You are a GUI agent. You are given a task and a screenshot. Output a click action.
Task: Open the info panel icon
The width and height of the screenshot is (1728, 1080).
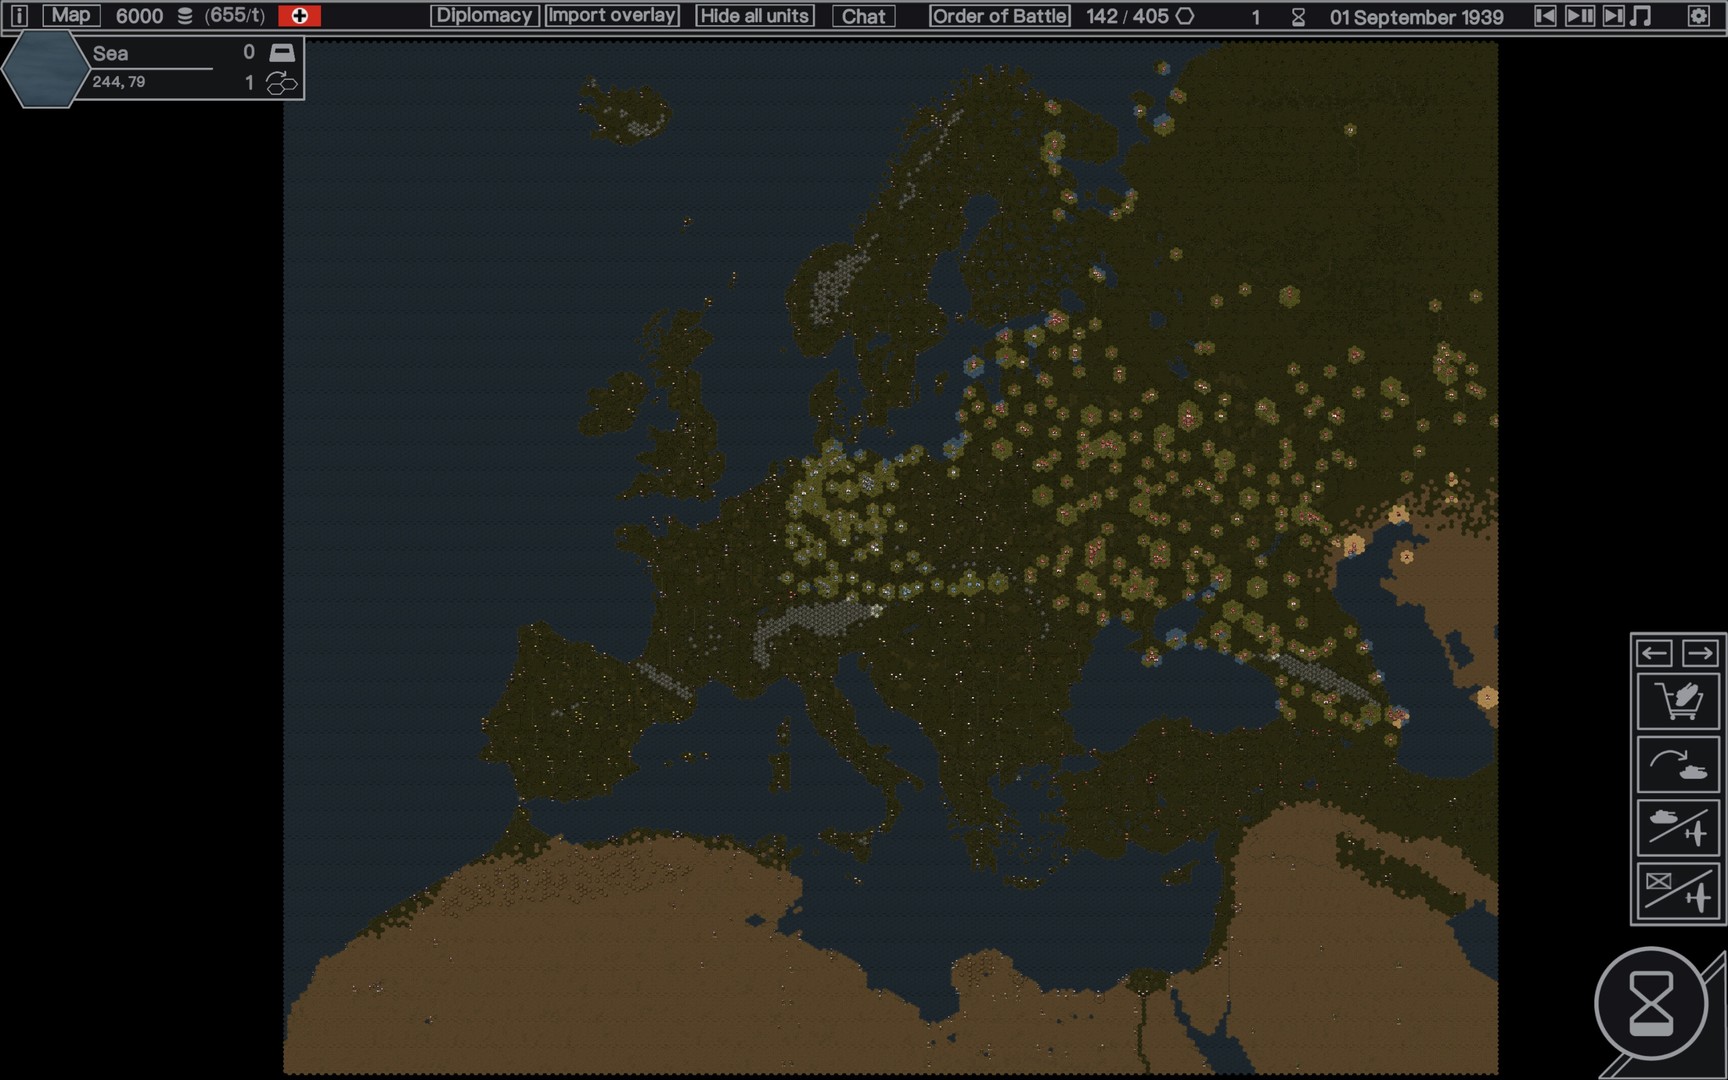tap(19, 16)
